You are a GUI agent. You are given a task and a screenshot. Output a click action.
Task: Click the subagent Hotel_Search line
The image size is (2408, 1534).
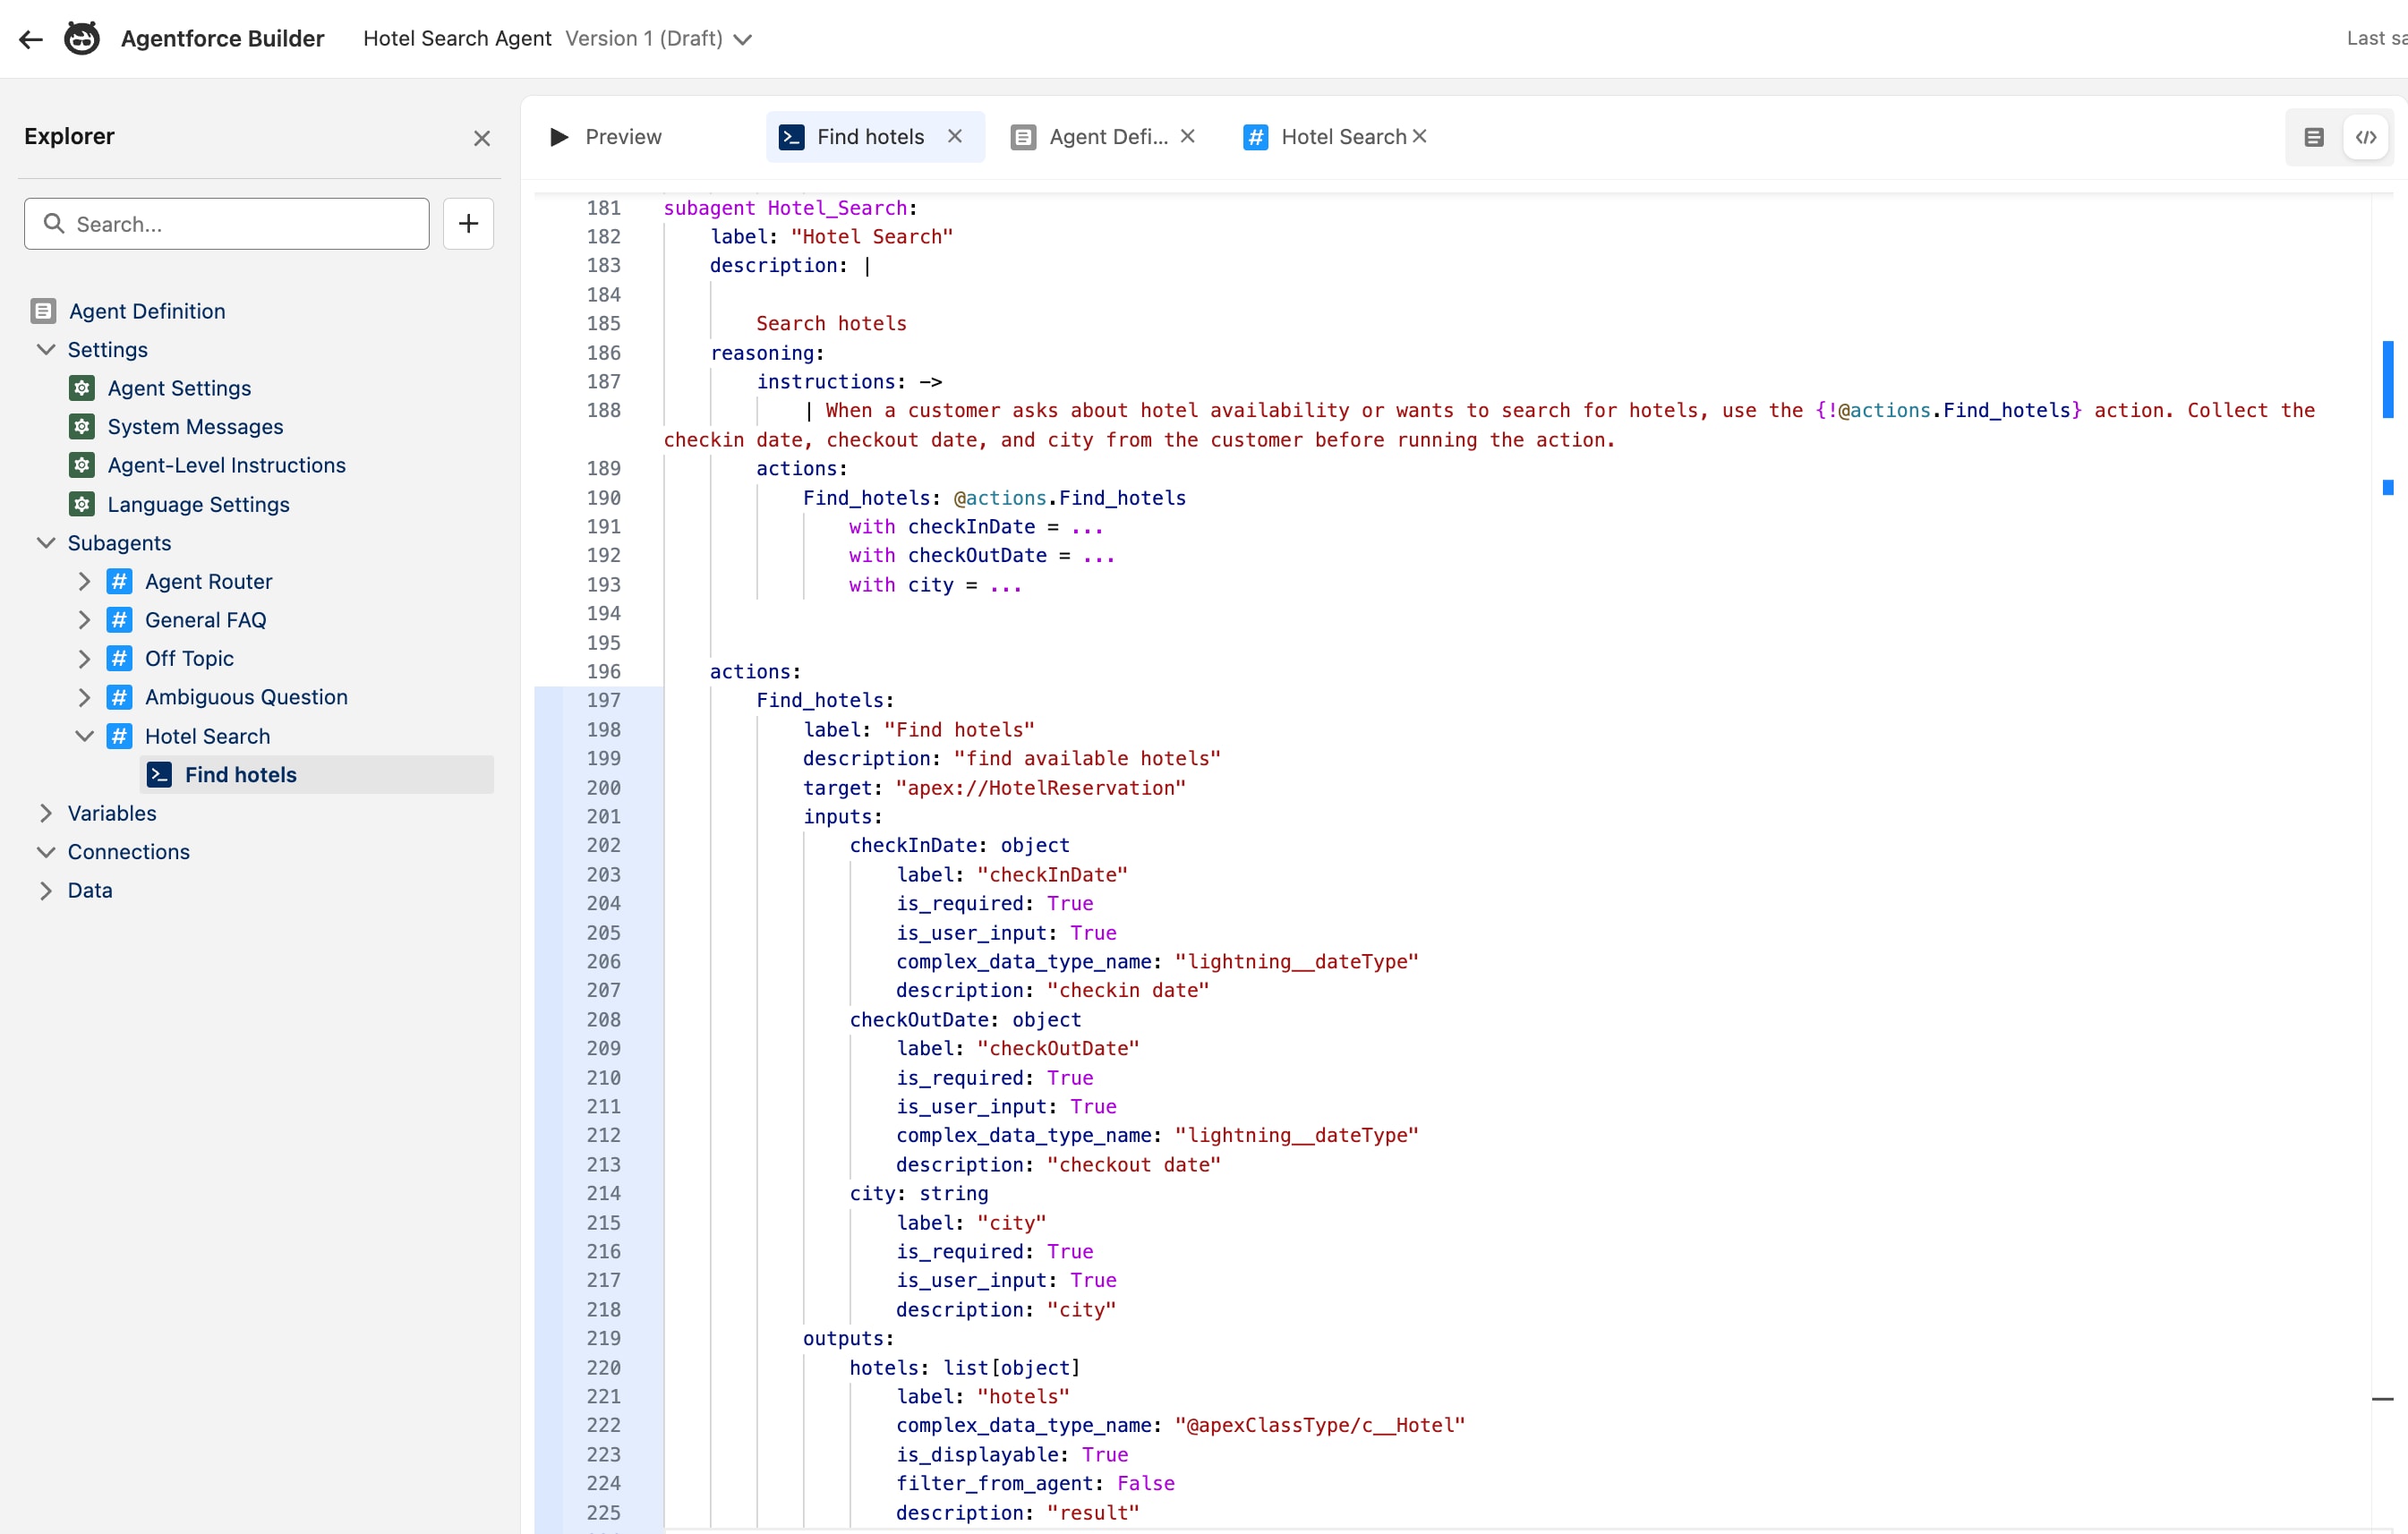[790, 208]
